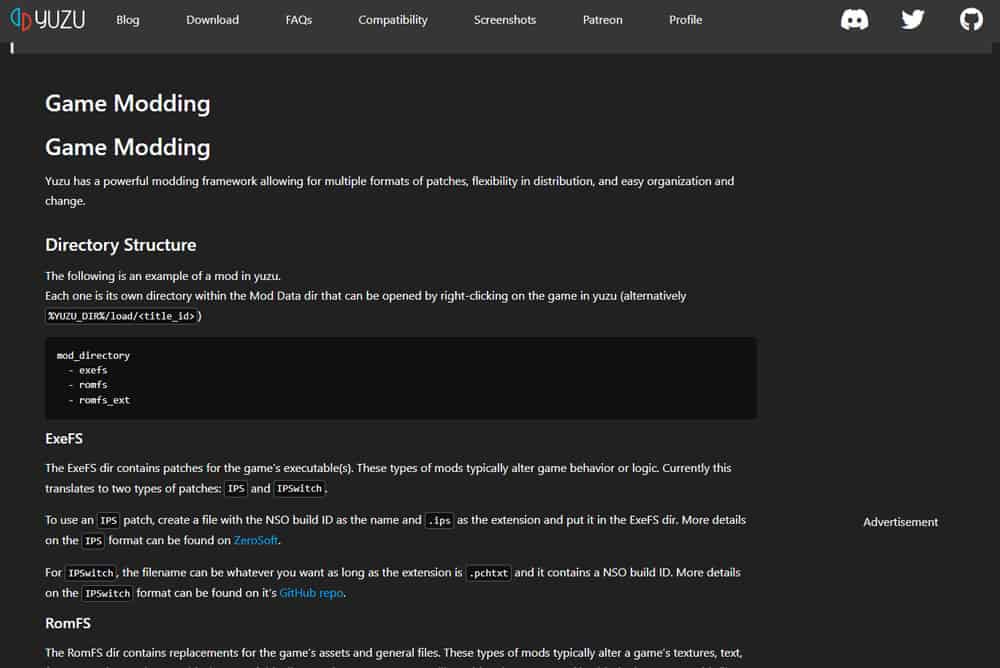
Task: Click the Directory Structure heading
Action: 121,245
